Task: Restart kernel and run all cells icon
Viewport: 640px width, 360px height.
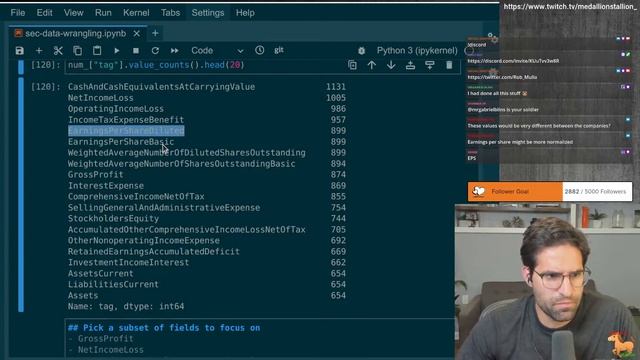Action: point(175,51)
